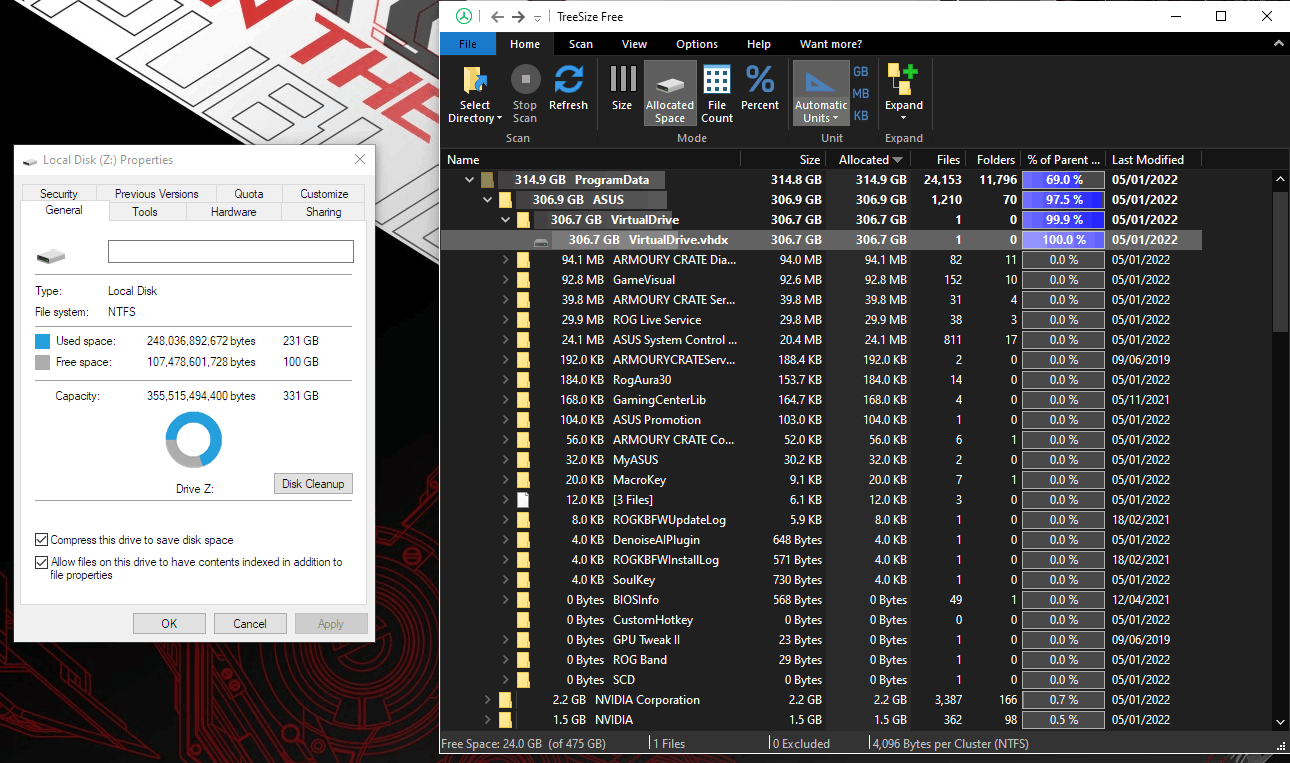Image resolution: width=1290 pixels, height=763 pixels.
Task: Expand the 1.5 GB NVIDIA folder
Action: pos(487,720)
